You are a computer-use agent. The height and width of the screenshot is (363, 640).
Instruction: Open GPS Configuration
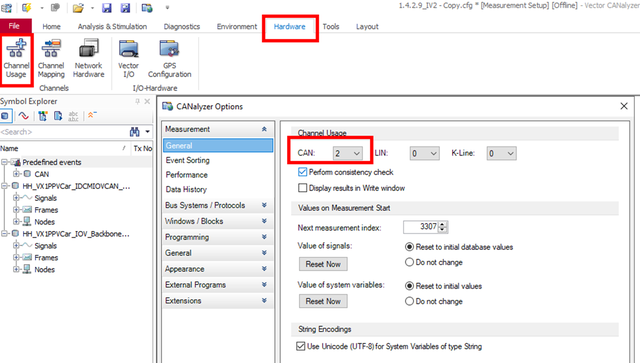[169, 59]
